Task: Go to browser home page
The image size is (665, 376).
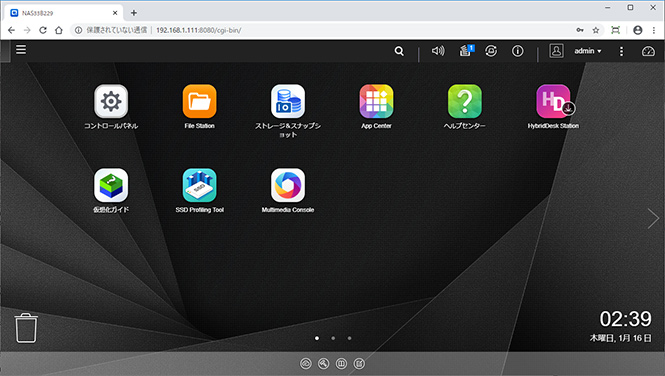Action: [x=59, y=30]
